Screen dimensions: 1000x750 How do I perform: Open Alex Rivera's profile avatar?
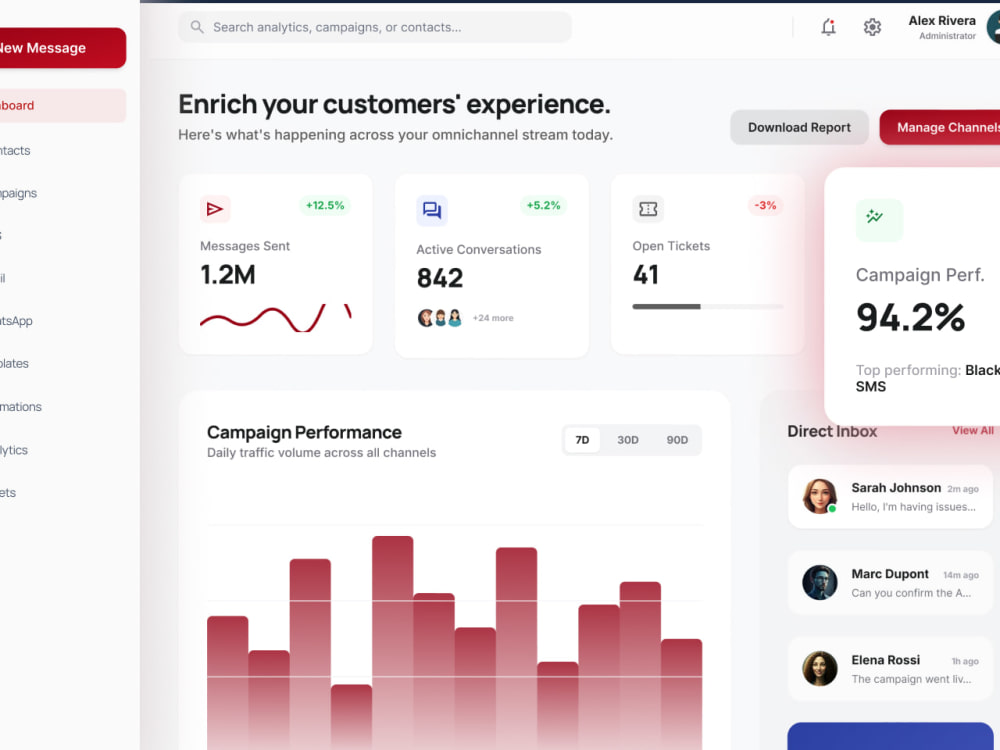coord(994,27)
